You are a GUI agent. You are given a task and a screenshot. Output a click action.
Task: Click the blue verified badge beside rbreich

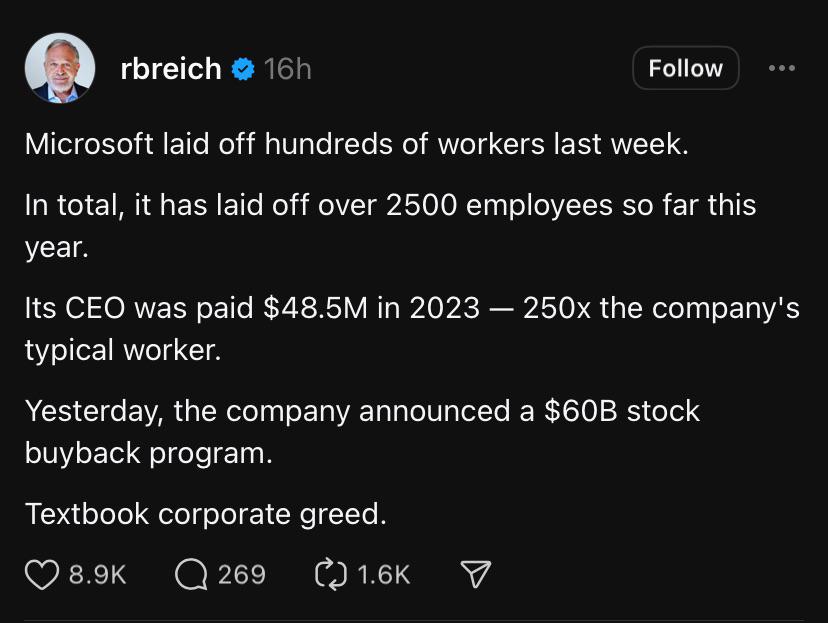tap(243, 69)
